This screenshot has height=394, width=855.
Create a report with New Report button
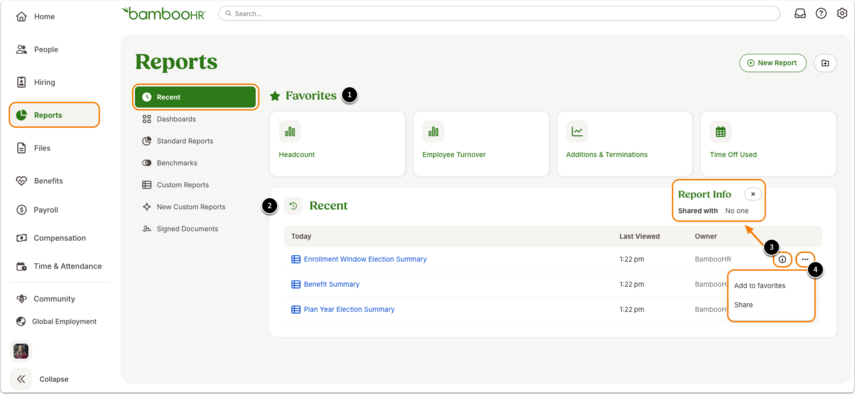point(773,63)
